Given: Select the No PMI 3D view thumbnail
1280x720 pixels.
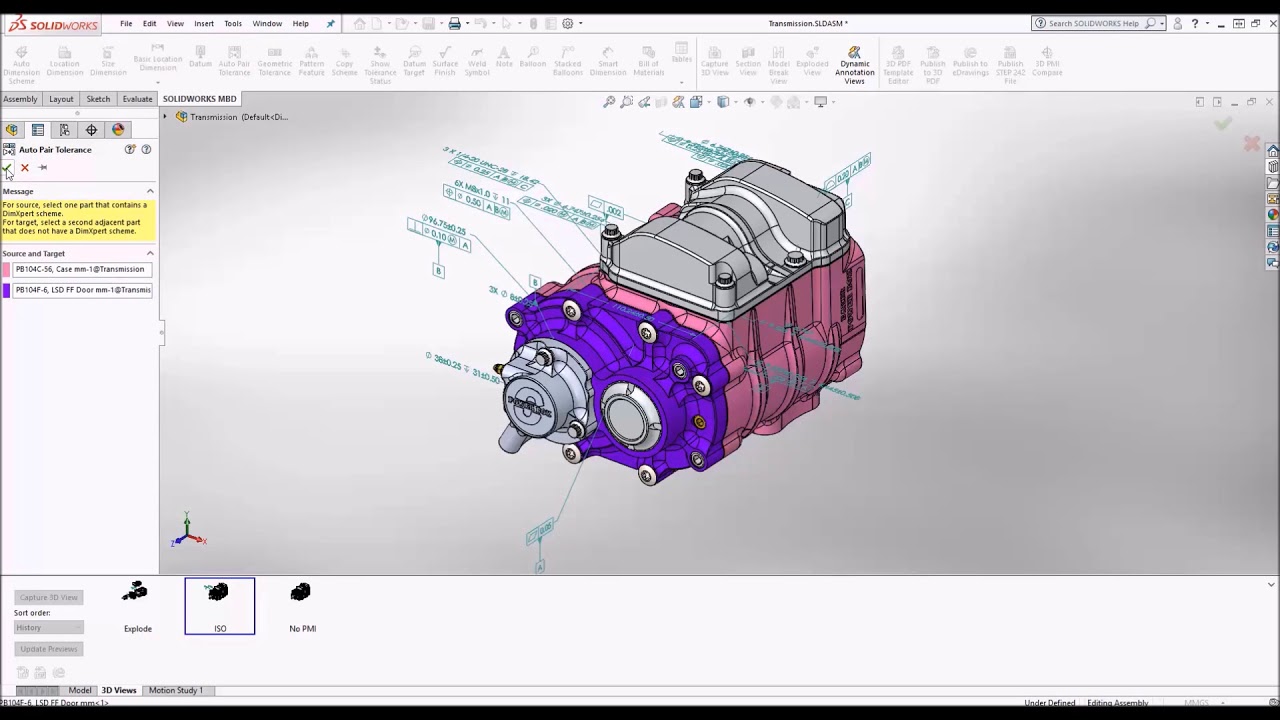Looking at the screenshot, I should 302,606.
